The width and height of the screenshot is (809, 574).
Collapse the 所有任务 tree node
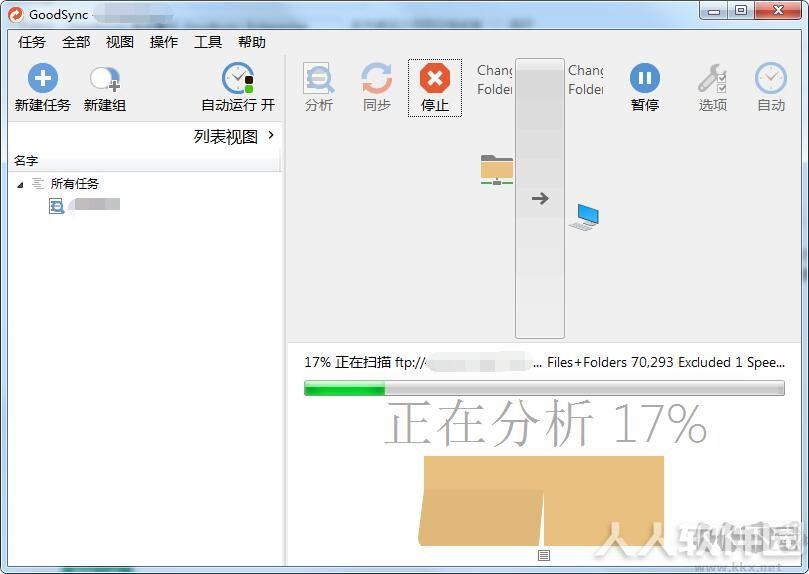(x=20, y=185)
